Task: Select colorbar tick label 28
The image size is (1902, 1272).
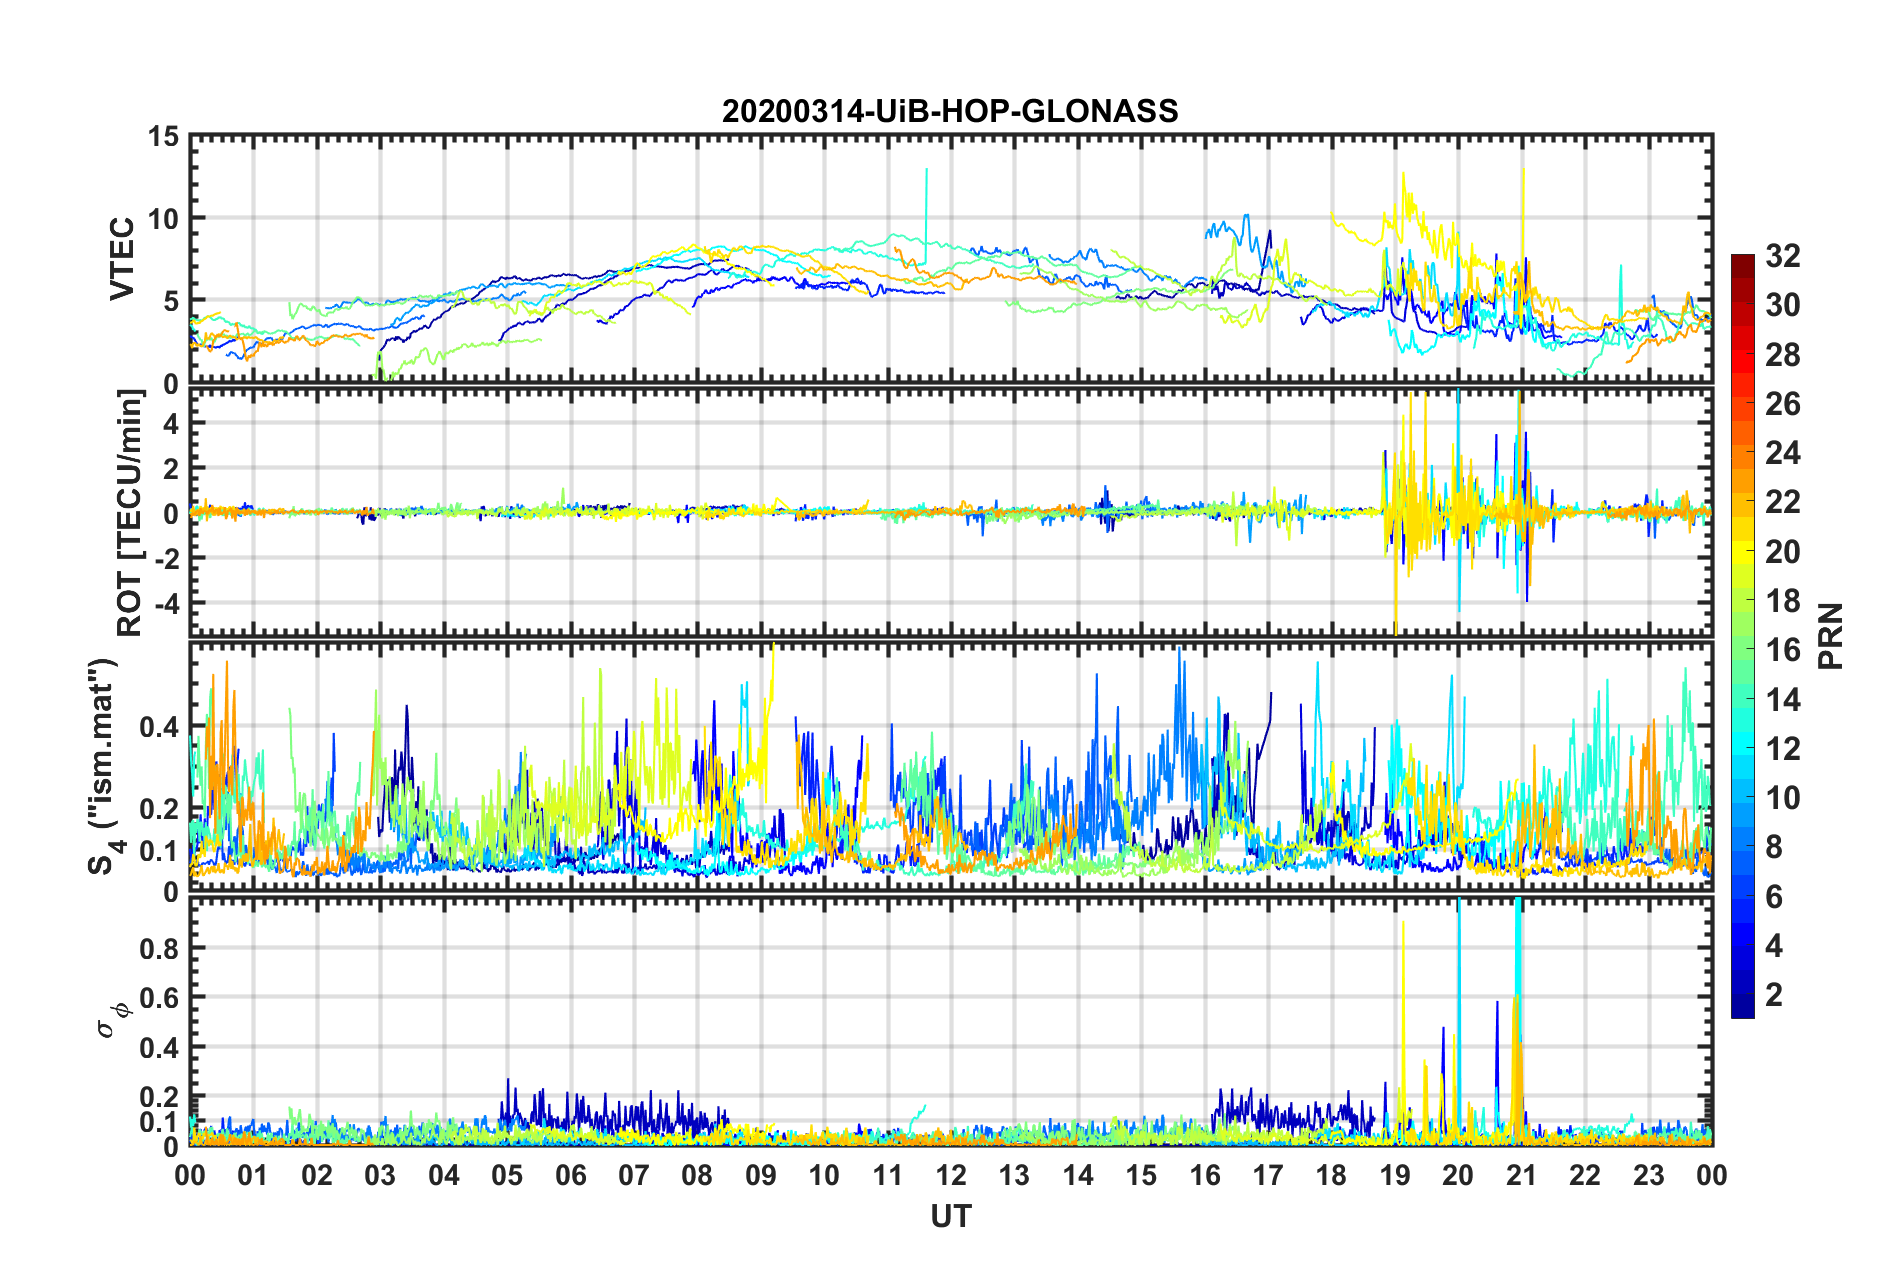Action: tap(1783, 355)
